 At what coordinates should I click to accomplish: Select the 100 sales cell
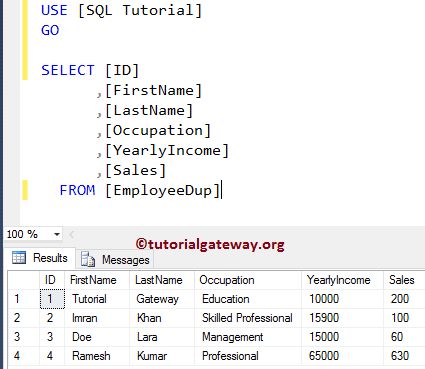click(404, 318)
